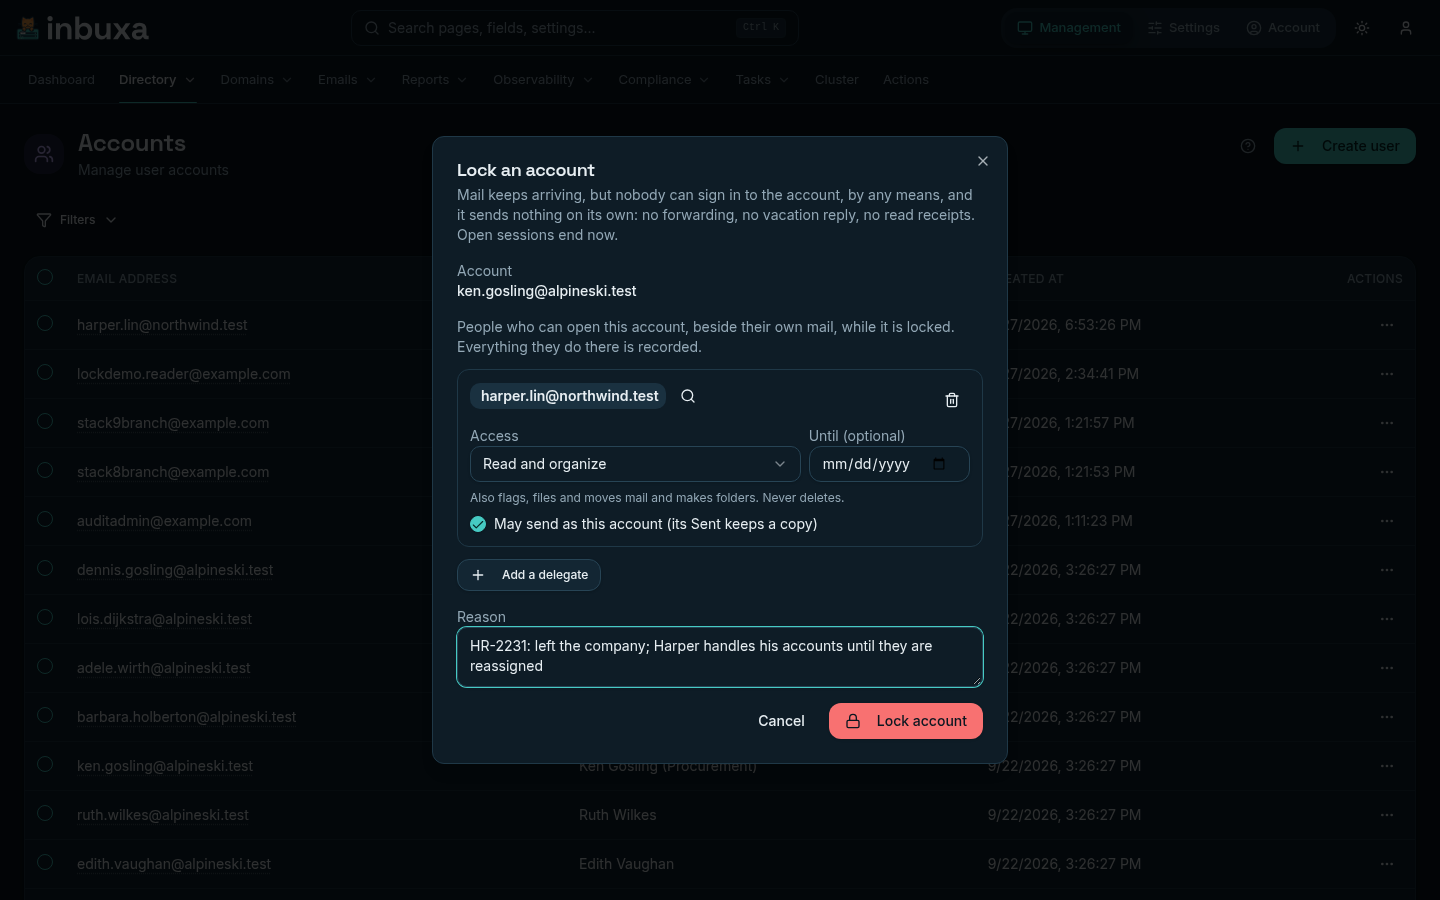Open calendar picker in Until field
The width and height of the screenshot is (1440, 900).
pyautogui.click(x=939, y=464)
